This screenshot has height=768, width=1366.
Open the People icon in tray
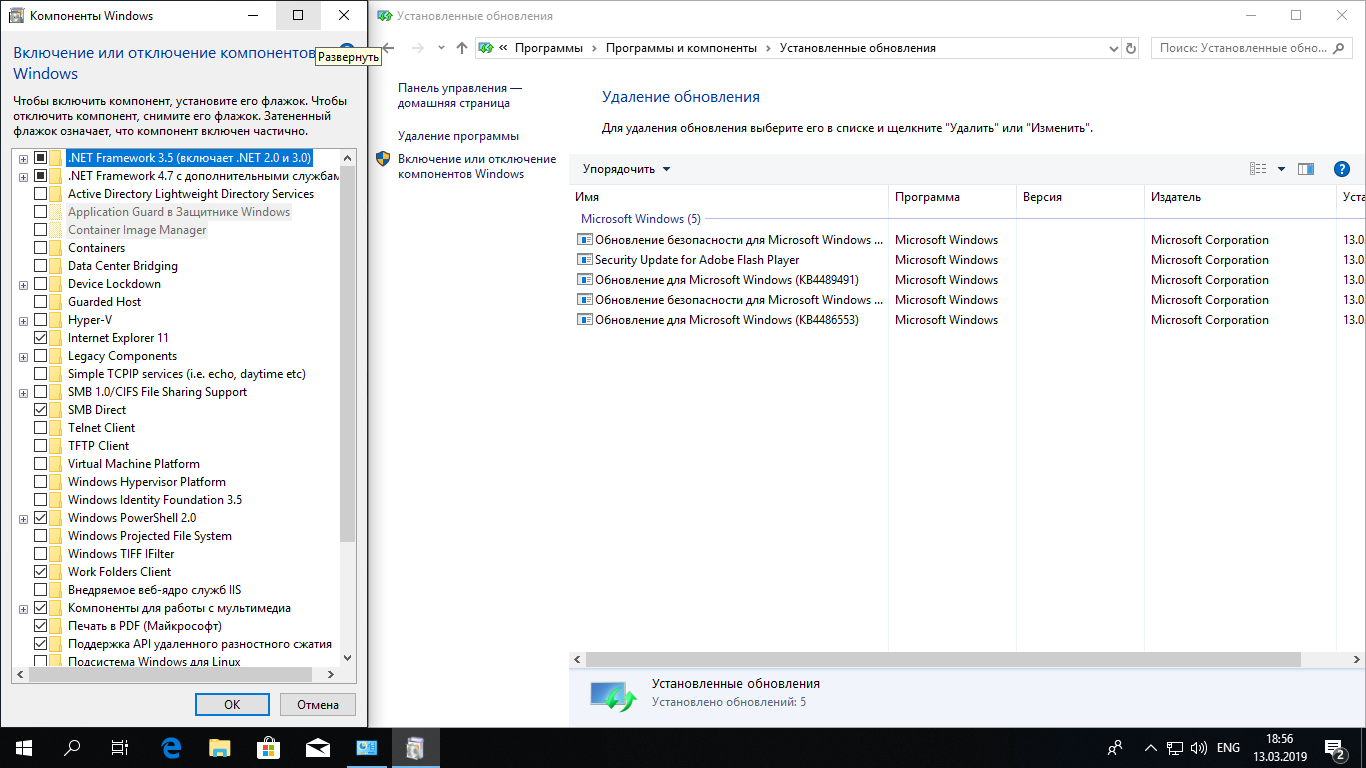coord(1115,747)
